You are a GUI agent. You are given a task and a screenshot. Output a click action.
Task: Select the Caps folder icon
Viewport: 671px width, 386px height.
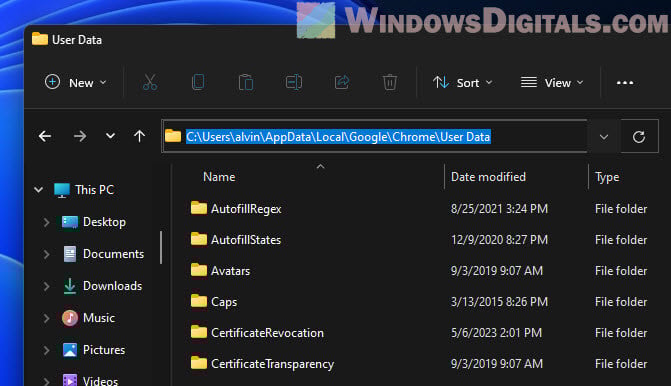(x=199, y=301)
